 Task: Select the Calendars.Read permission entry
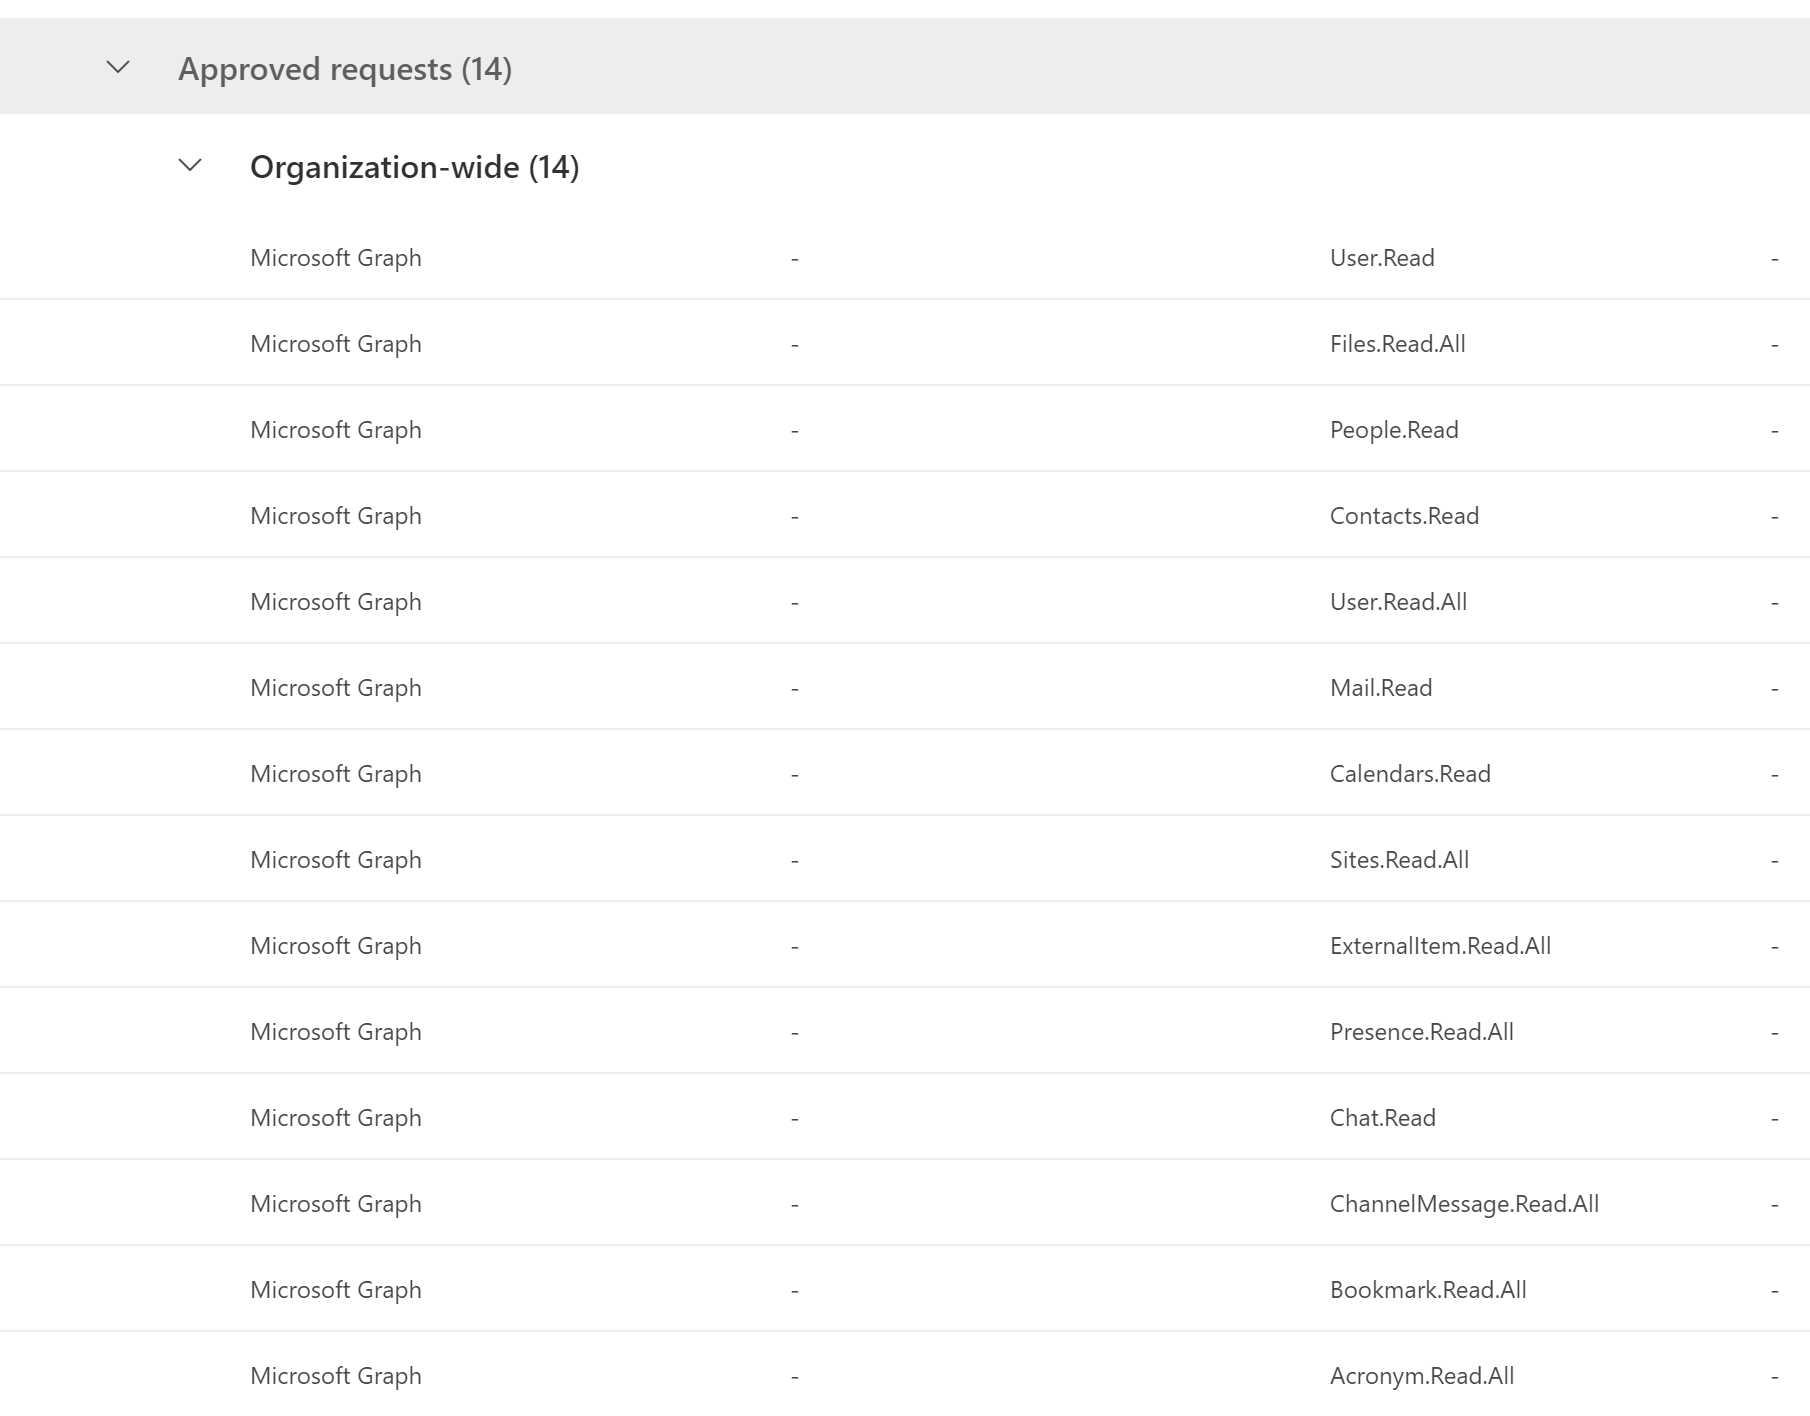coord(1410,773)
